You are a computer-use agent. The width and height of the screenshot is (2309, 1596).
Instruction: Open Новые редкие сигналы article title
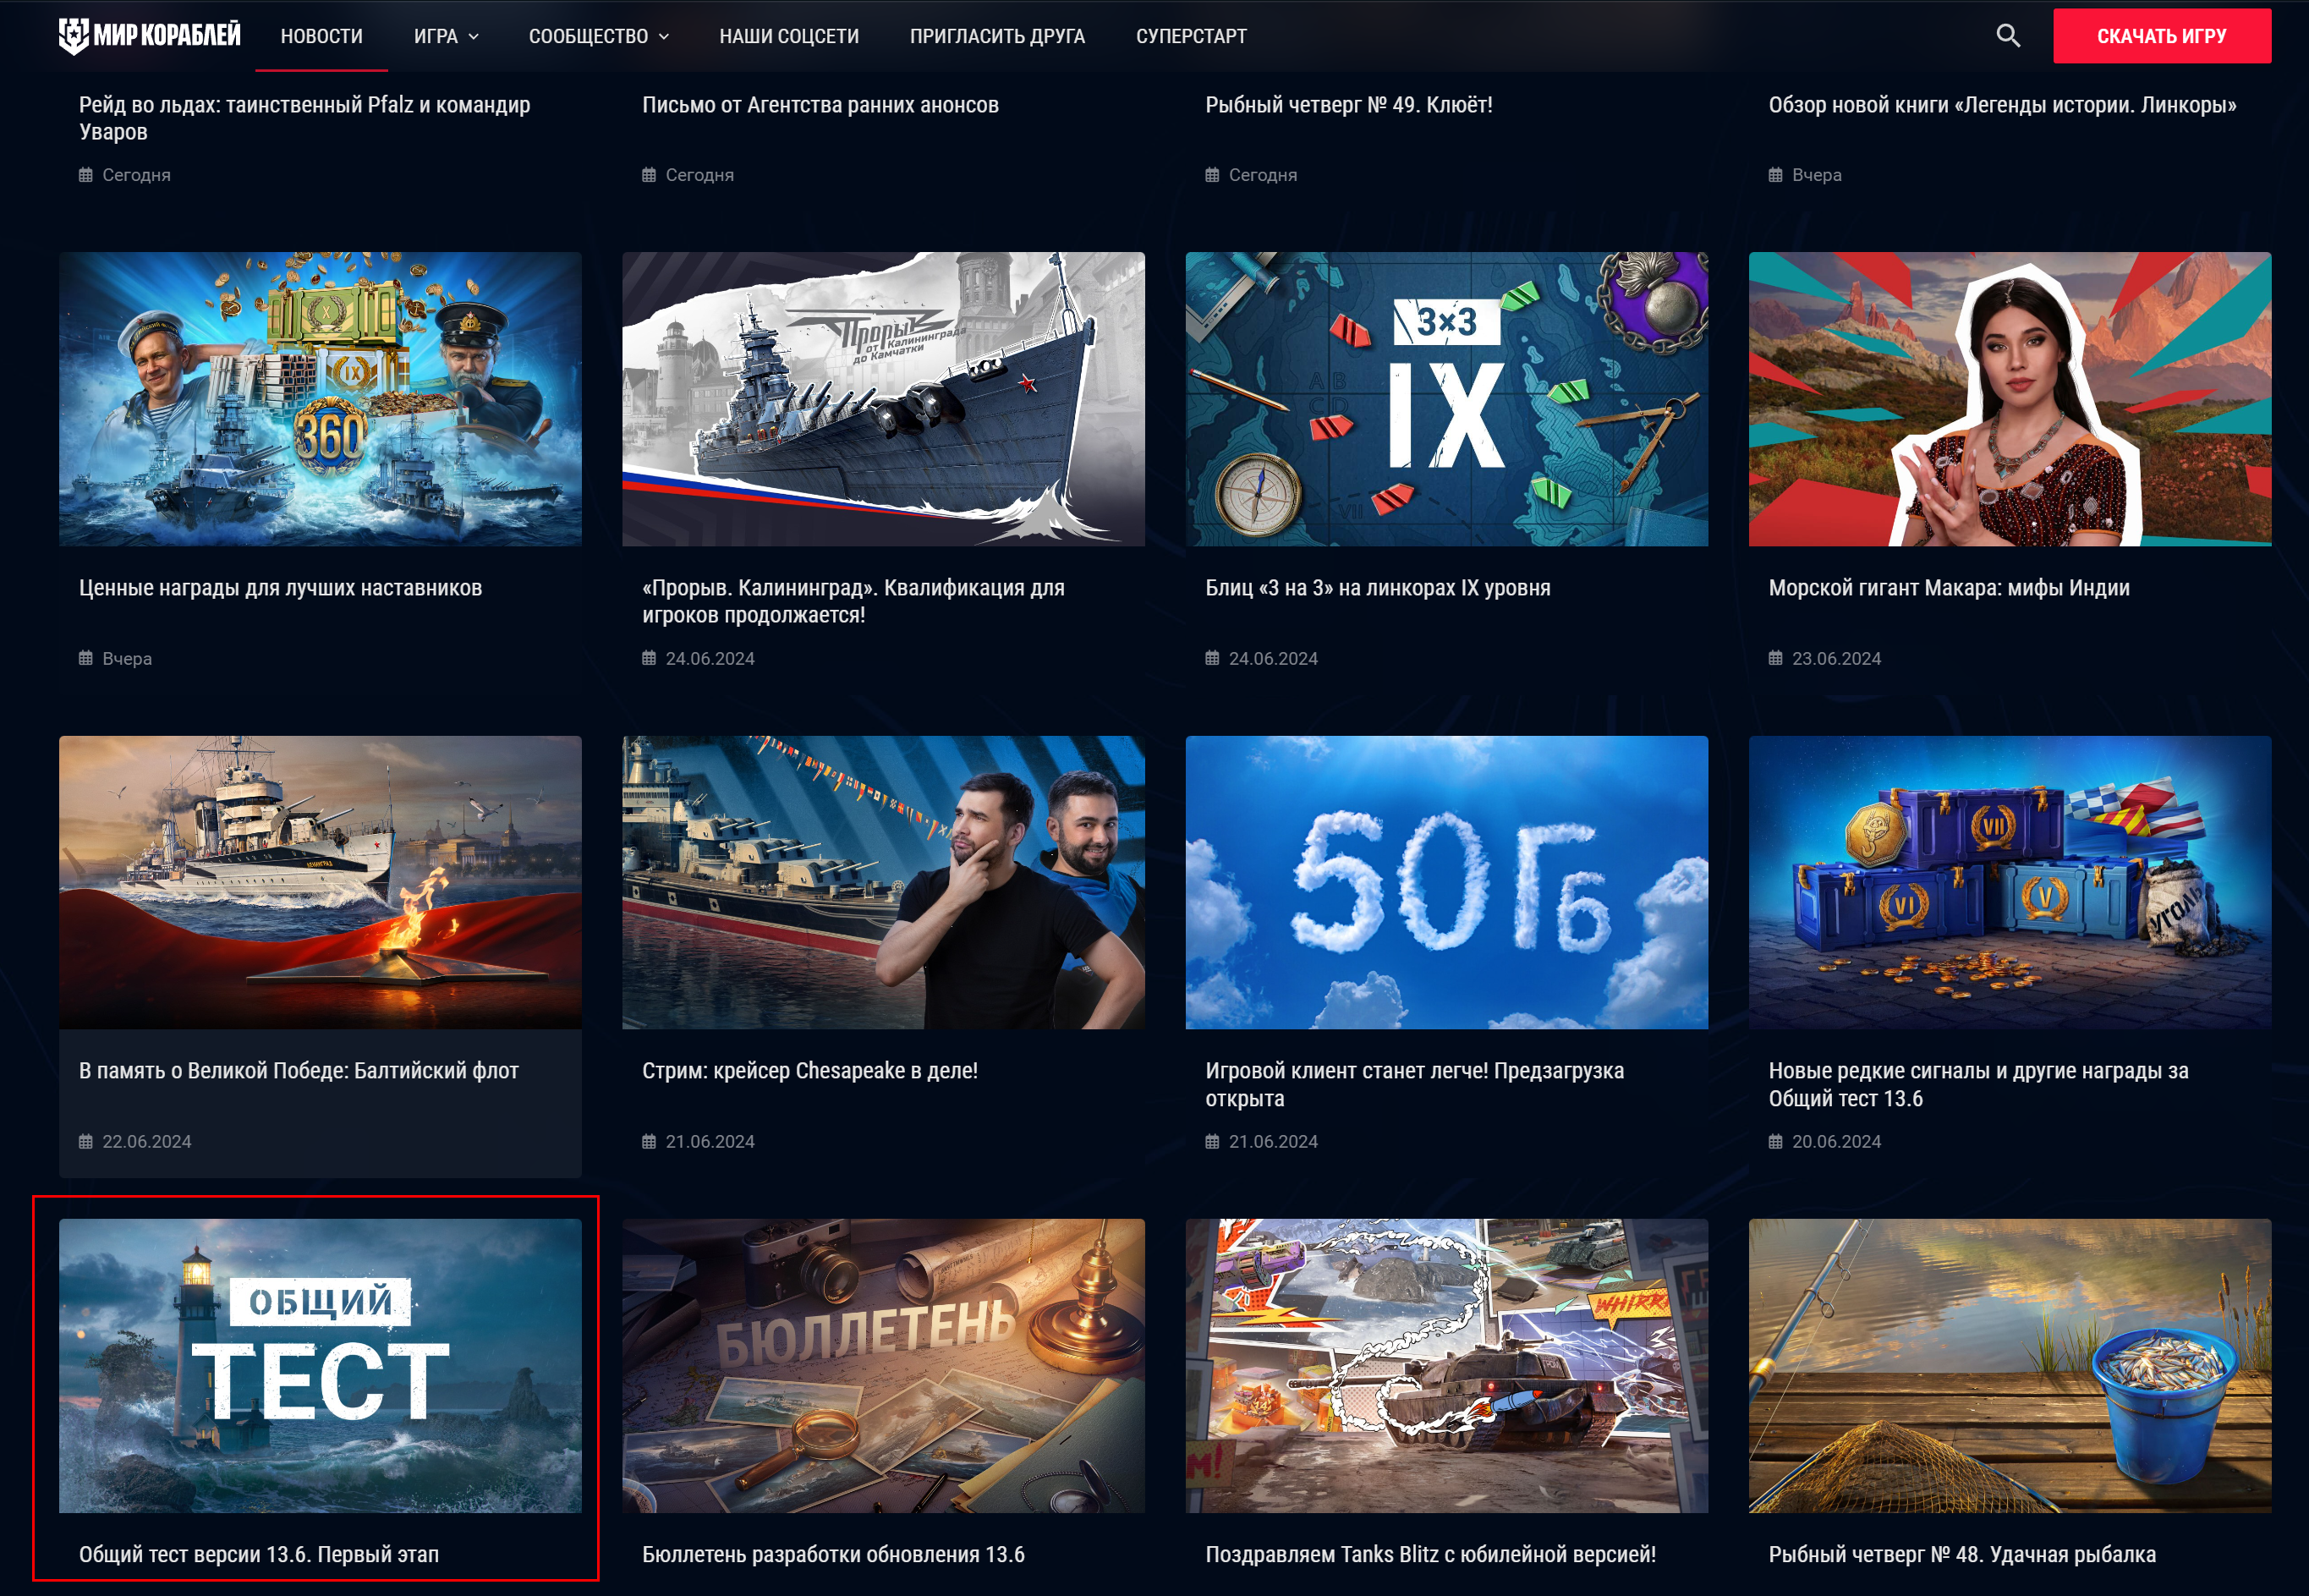(x=1979, y=1084)
